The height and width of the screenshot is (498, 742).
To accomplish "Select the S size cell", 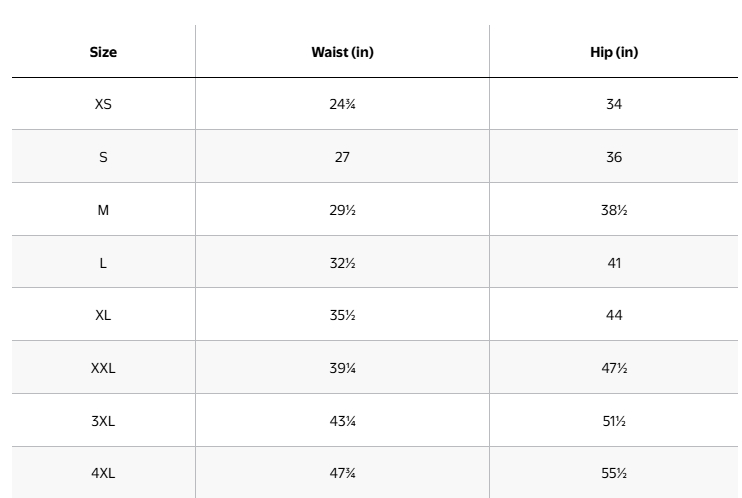I will click(x=103, y=157).
